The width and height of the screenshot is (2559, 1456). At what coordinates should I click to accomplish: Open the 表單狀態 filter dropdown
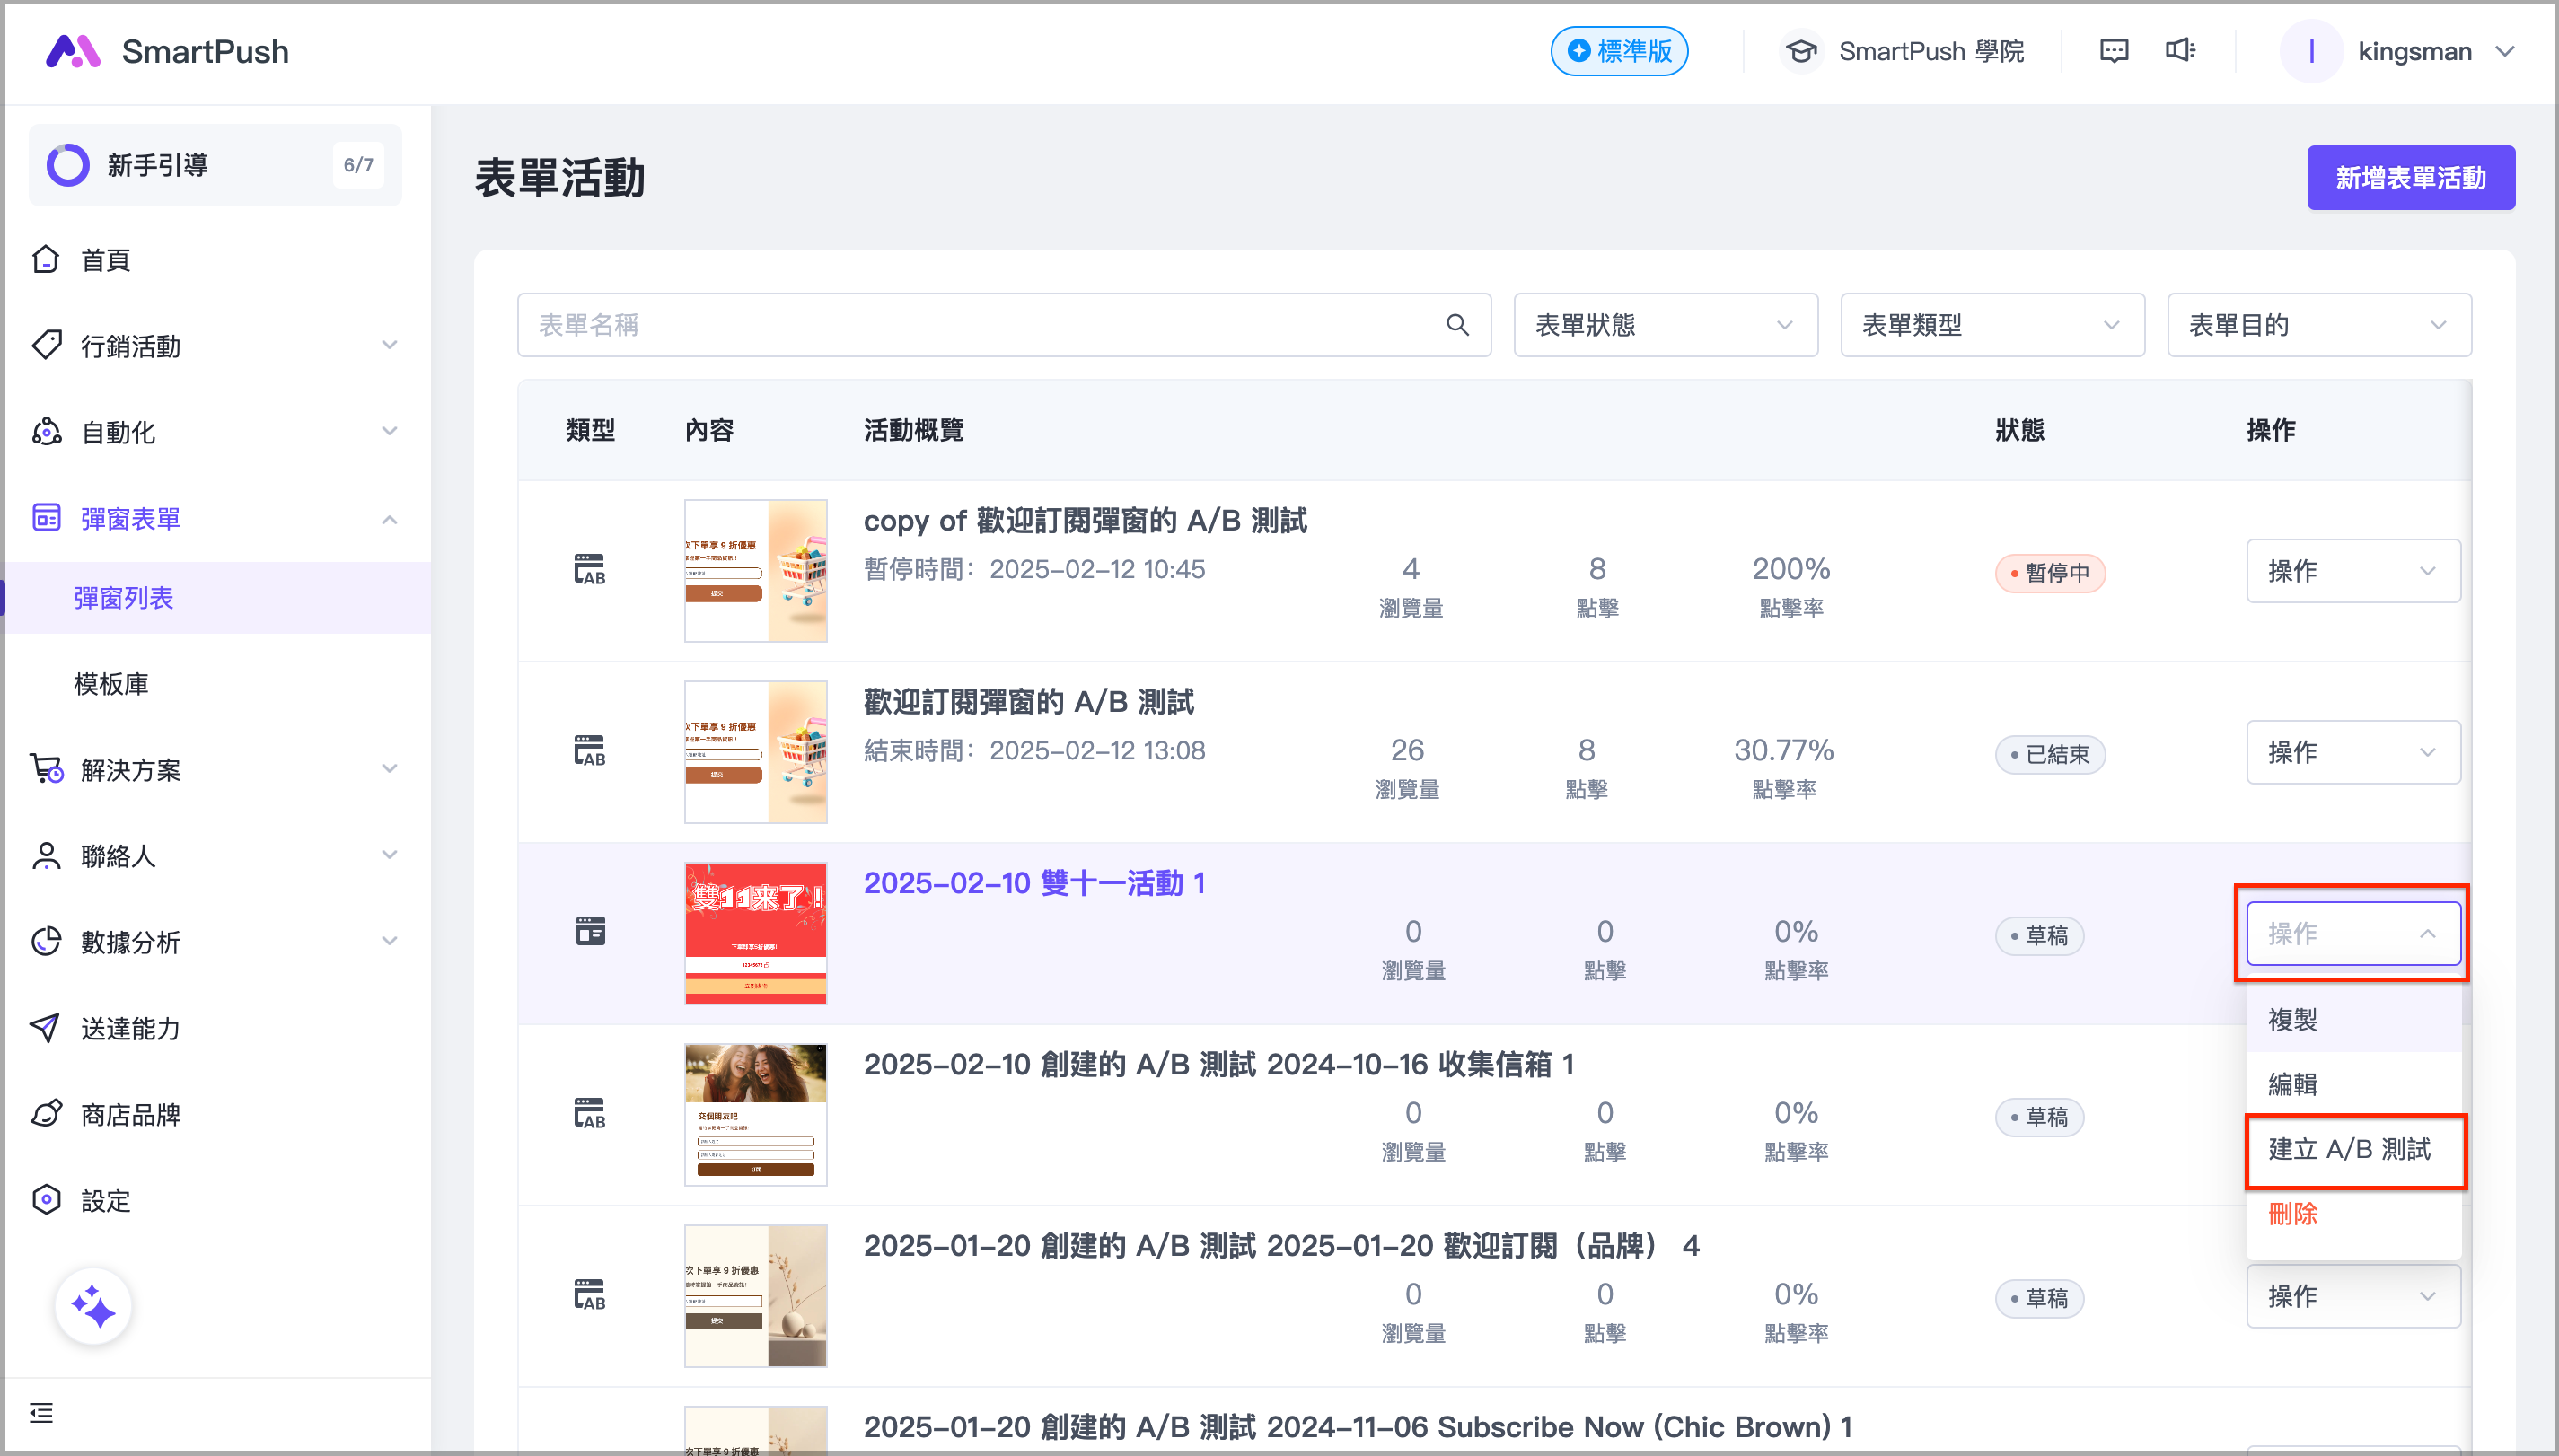pos(1665,325)
